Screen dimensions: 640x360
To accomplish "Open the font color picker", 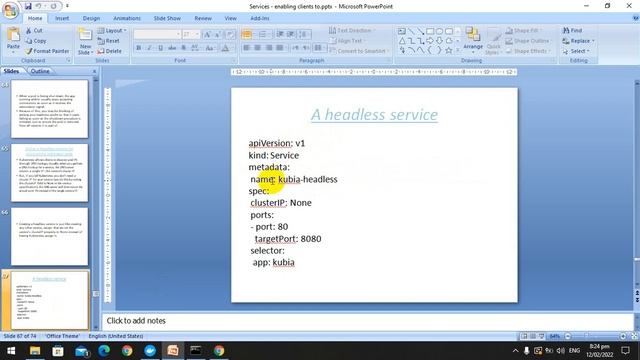I will click(x=225, y=48).
